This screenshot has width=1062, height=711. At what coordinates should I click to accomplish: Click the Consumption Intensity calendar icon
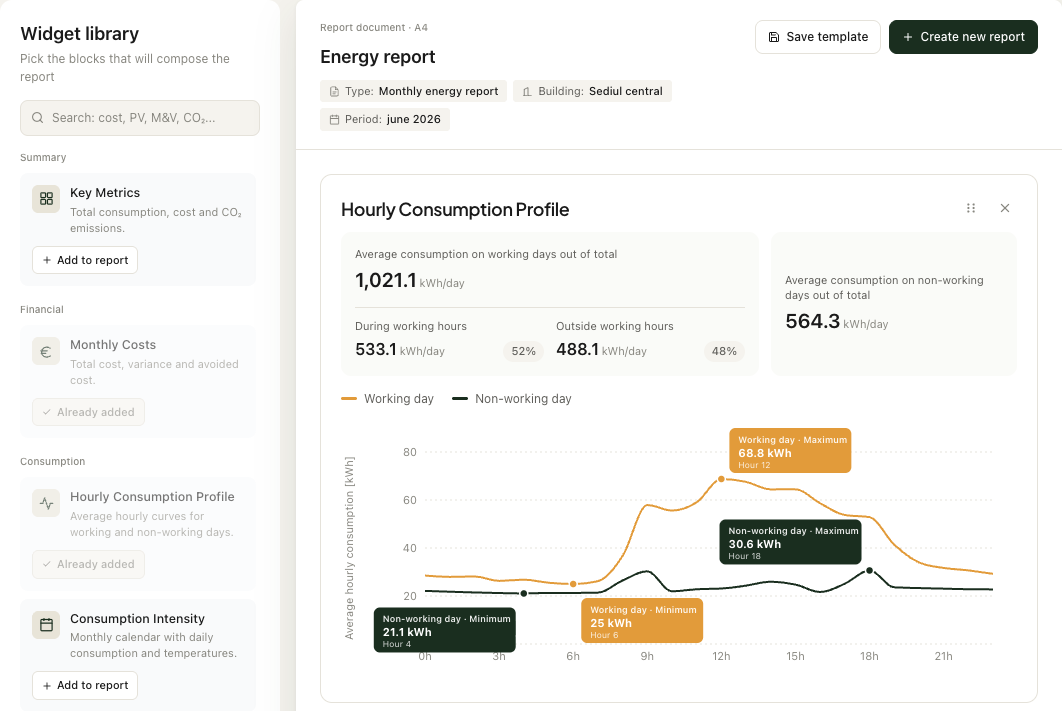46,624
